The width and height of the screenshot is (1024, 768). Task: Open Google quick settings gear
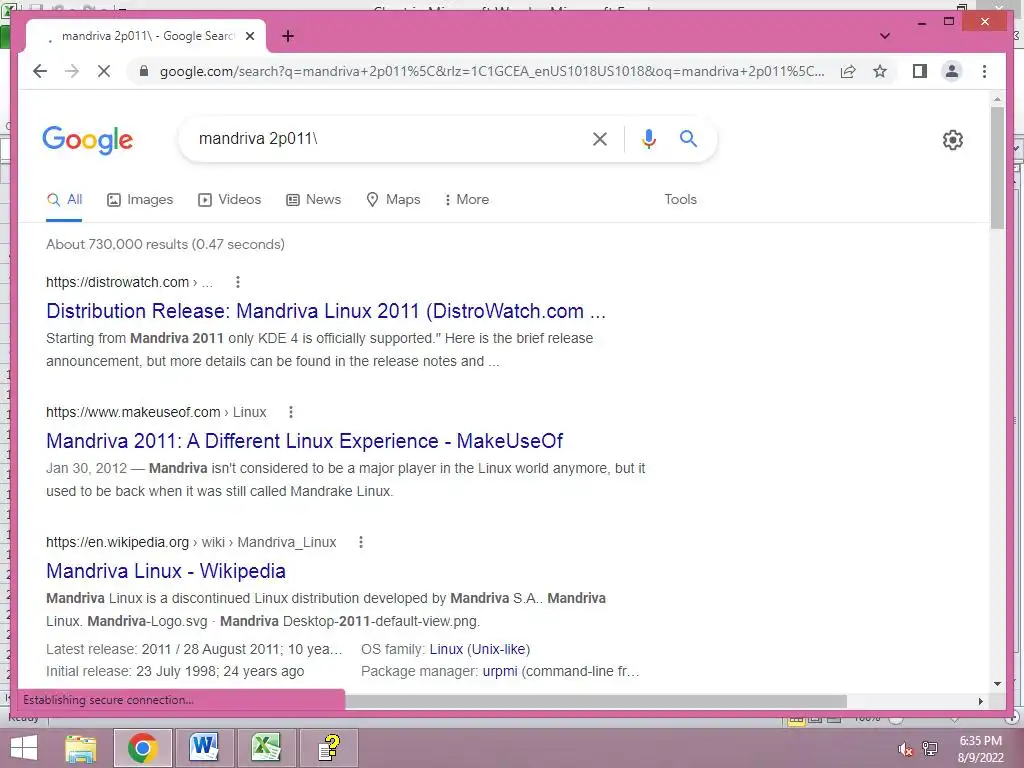(952, 140)
